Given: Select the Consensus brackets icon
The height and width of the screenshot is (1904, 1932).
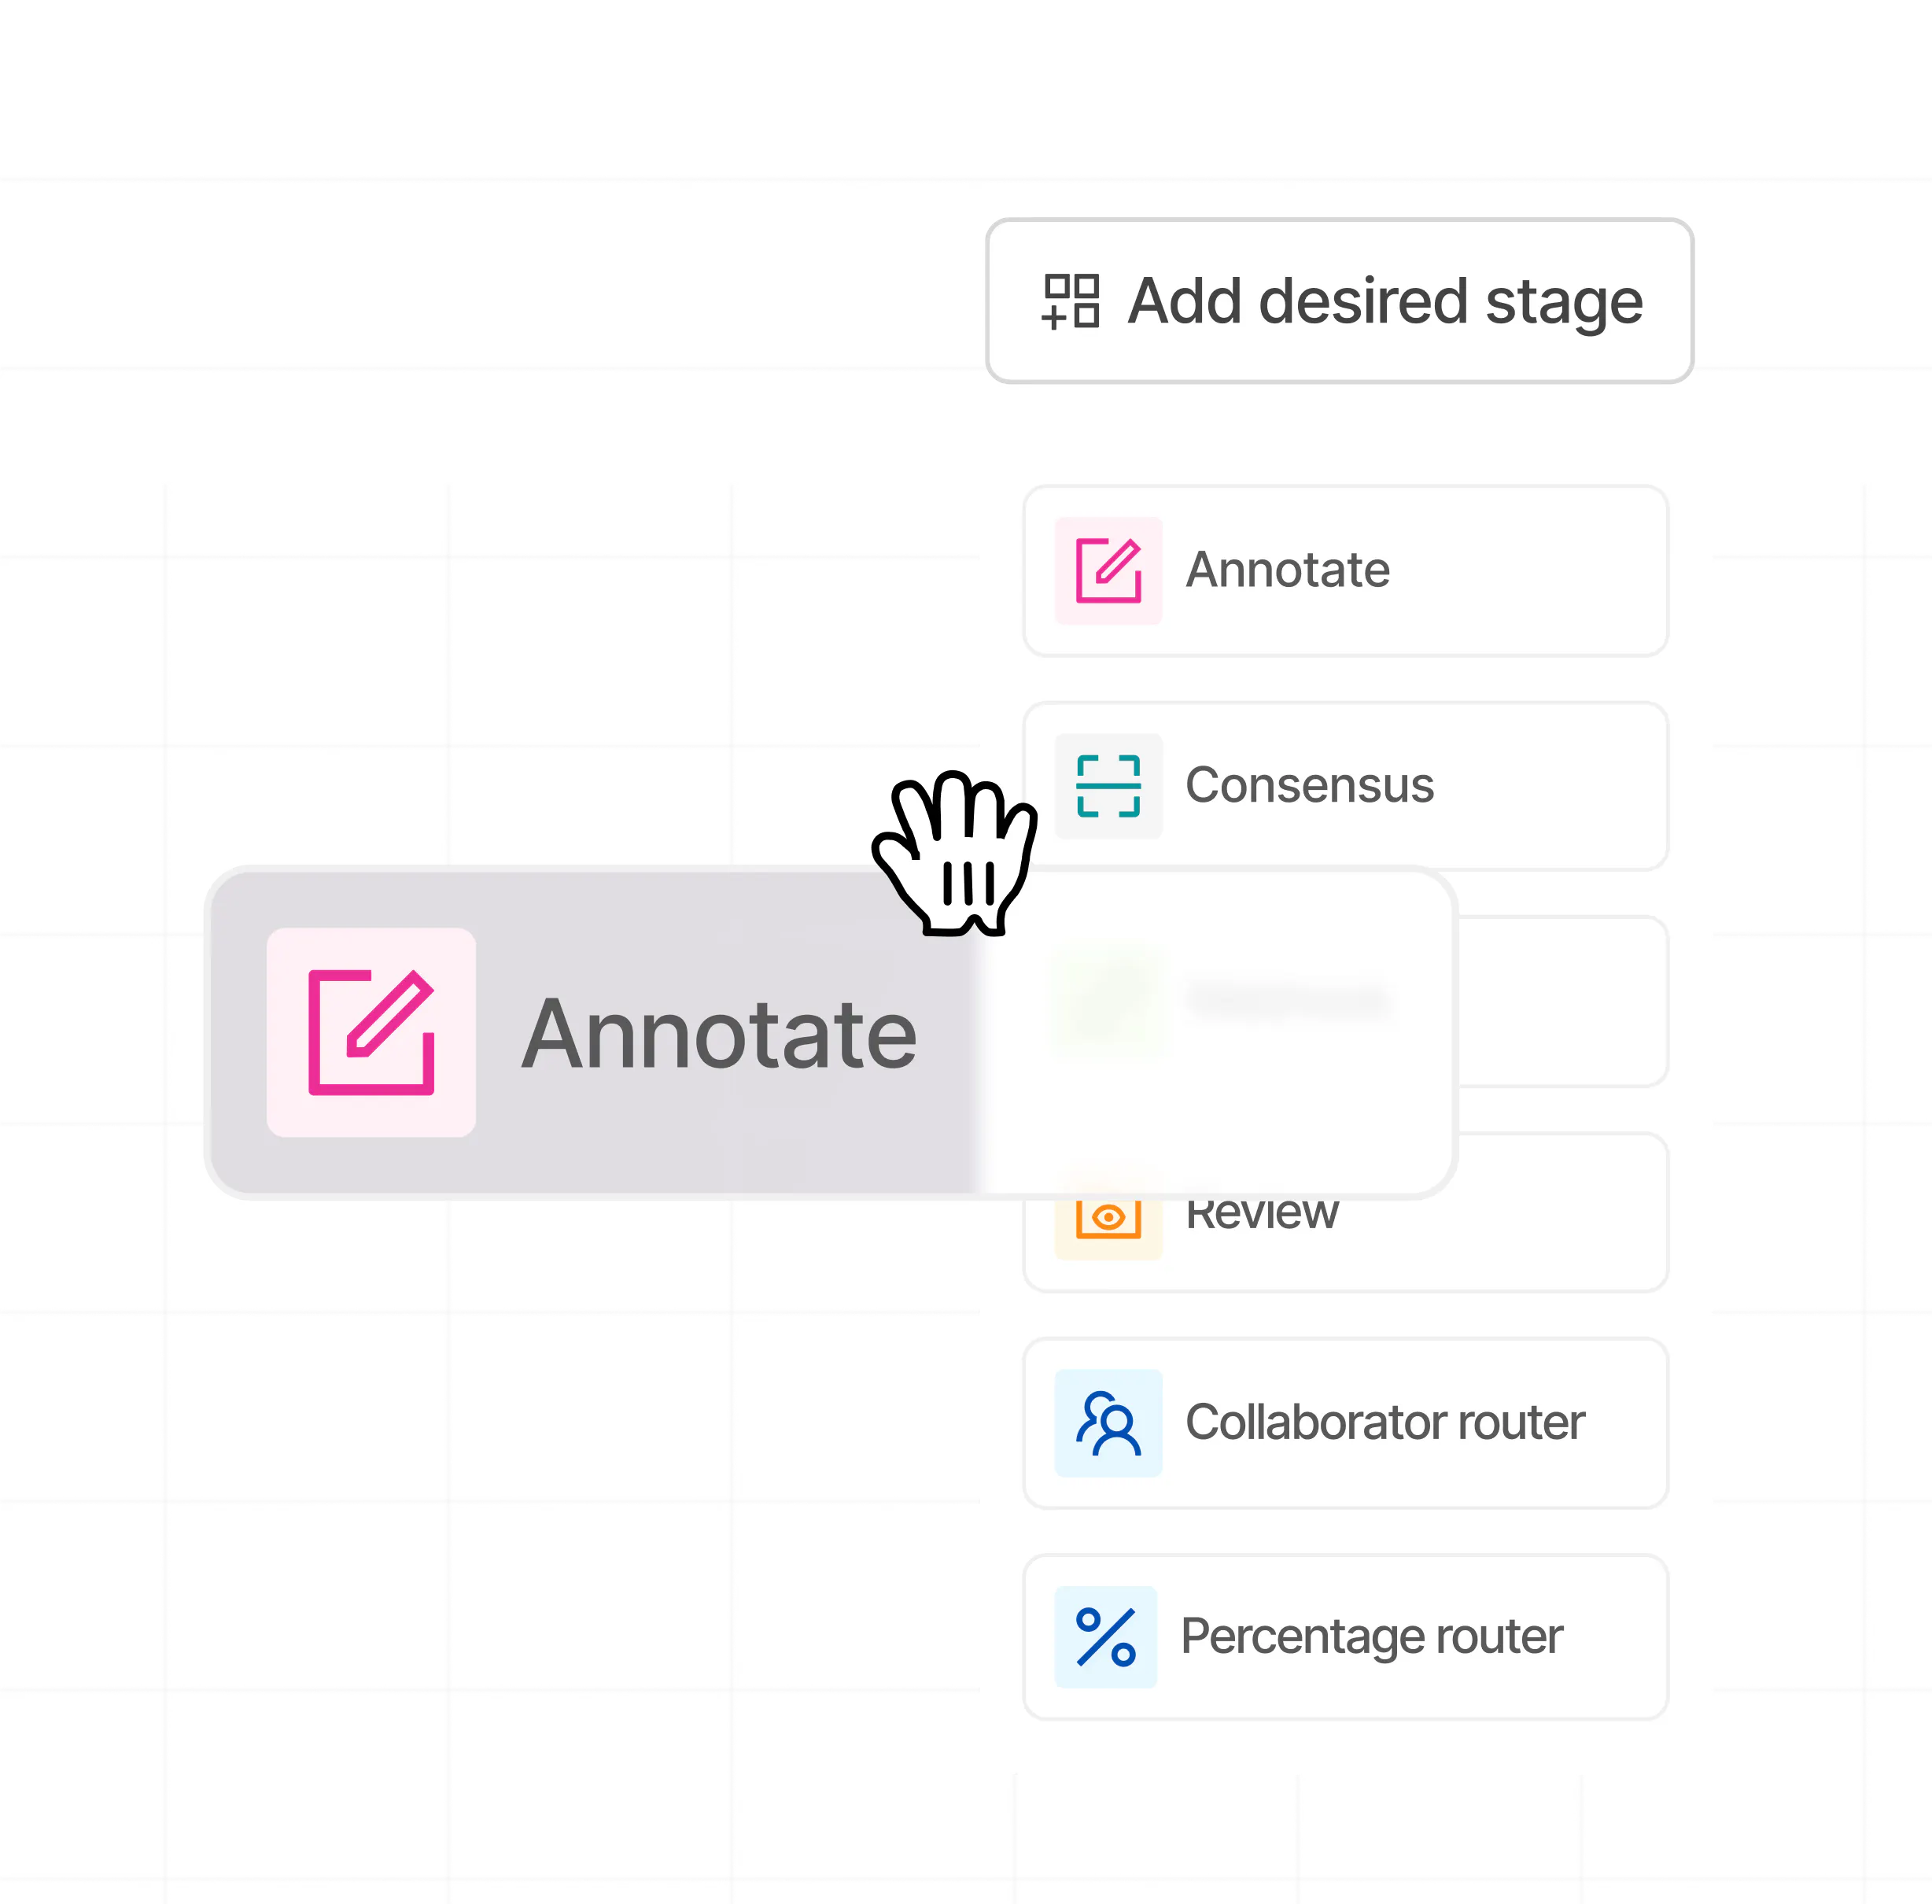Looking at the screenshot, I should (1108, 786).
